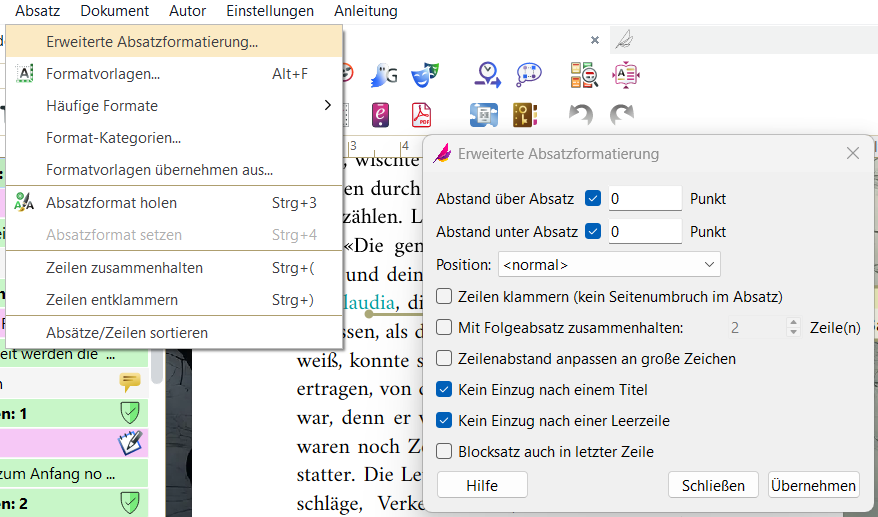Viewport: 878px width, 517px height.
Task: Uncheck Kein Einzug nach einem Titel
Action: click(x=445, y=389)
